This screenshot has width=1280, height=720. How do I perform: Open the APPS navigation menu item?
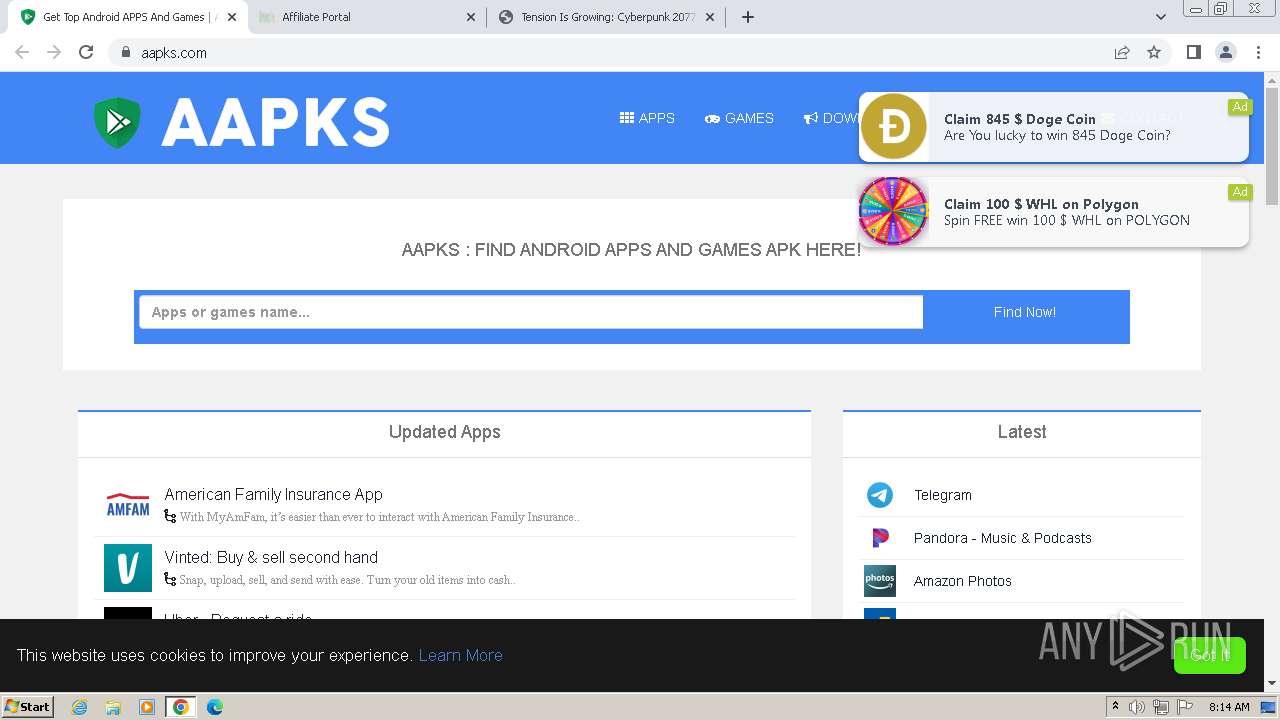(647, 118)
